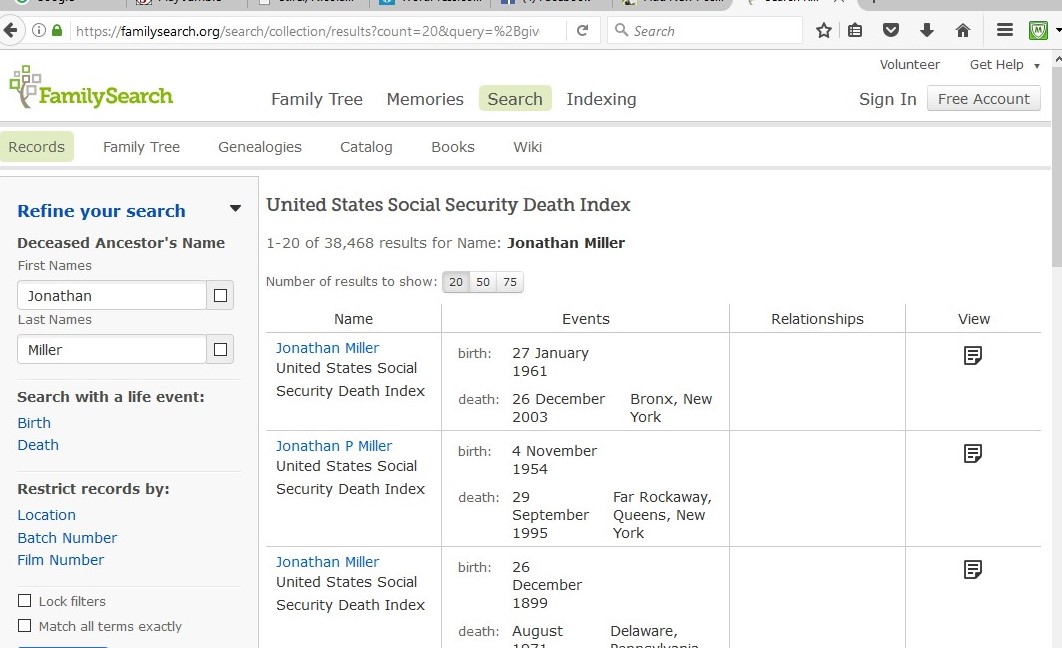The height and width of the screenshot is (648, 1062).
Task: Click the familysearch.org URL address bar
Action: pos(308,30)
